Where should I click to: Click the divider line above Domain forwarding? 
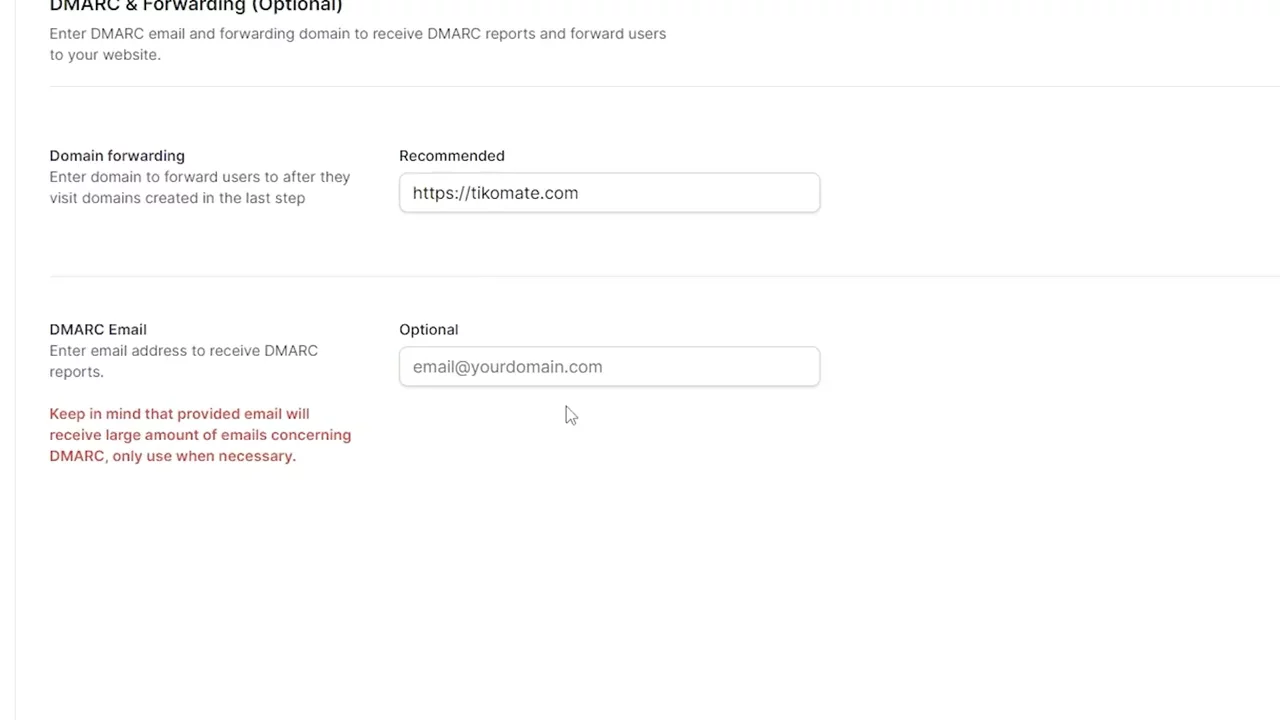[x=640, y=87]
